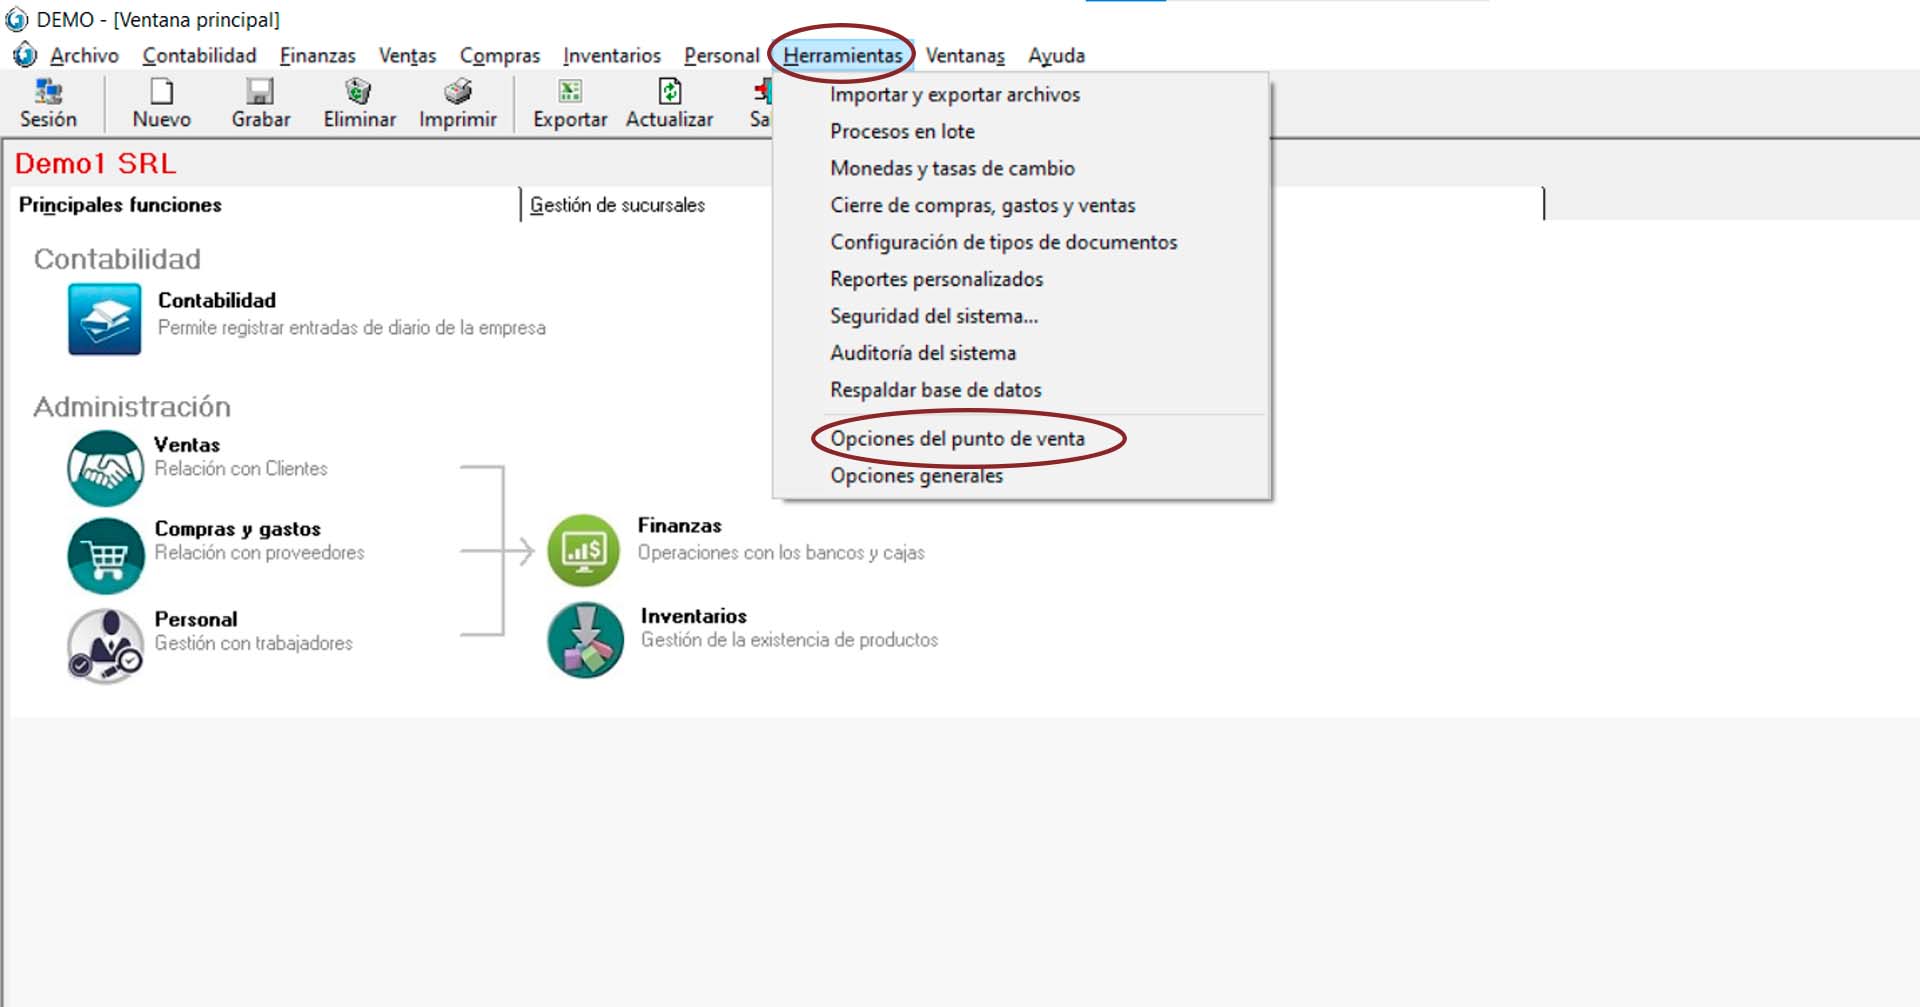This screenshot has width=1920, height=1007.
Task: Click the Eliminar trash icon
Action: 358,92
